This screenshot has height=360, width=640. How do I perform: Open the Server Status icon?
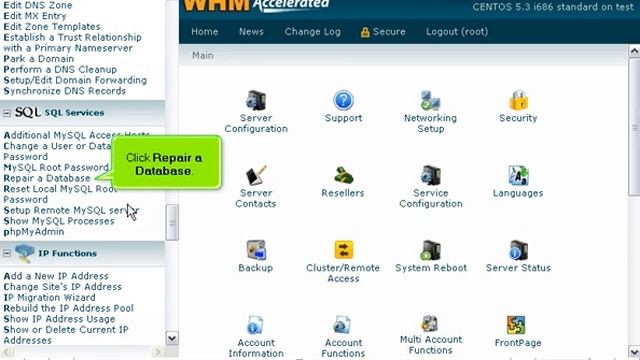pyautogui.click(x=518, y=250)
